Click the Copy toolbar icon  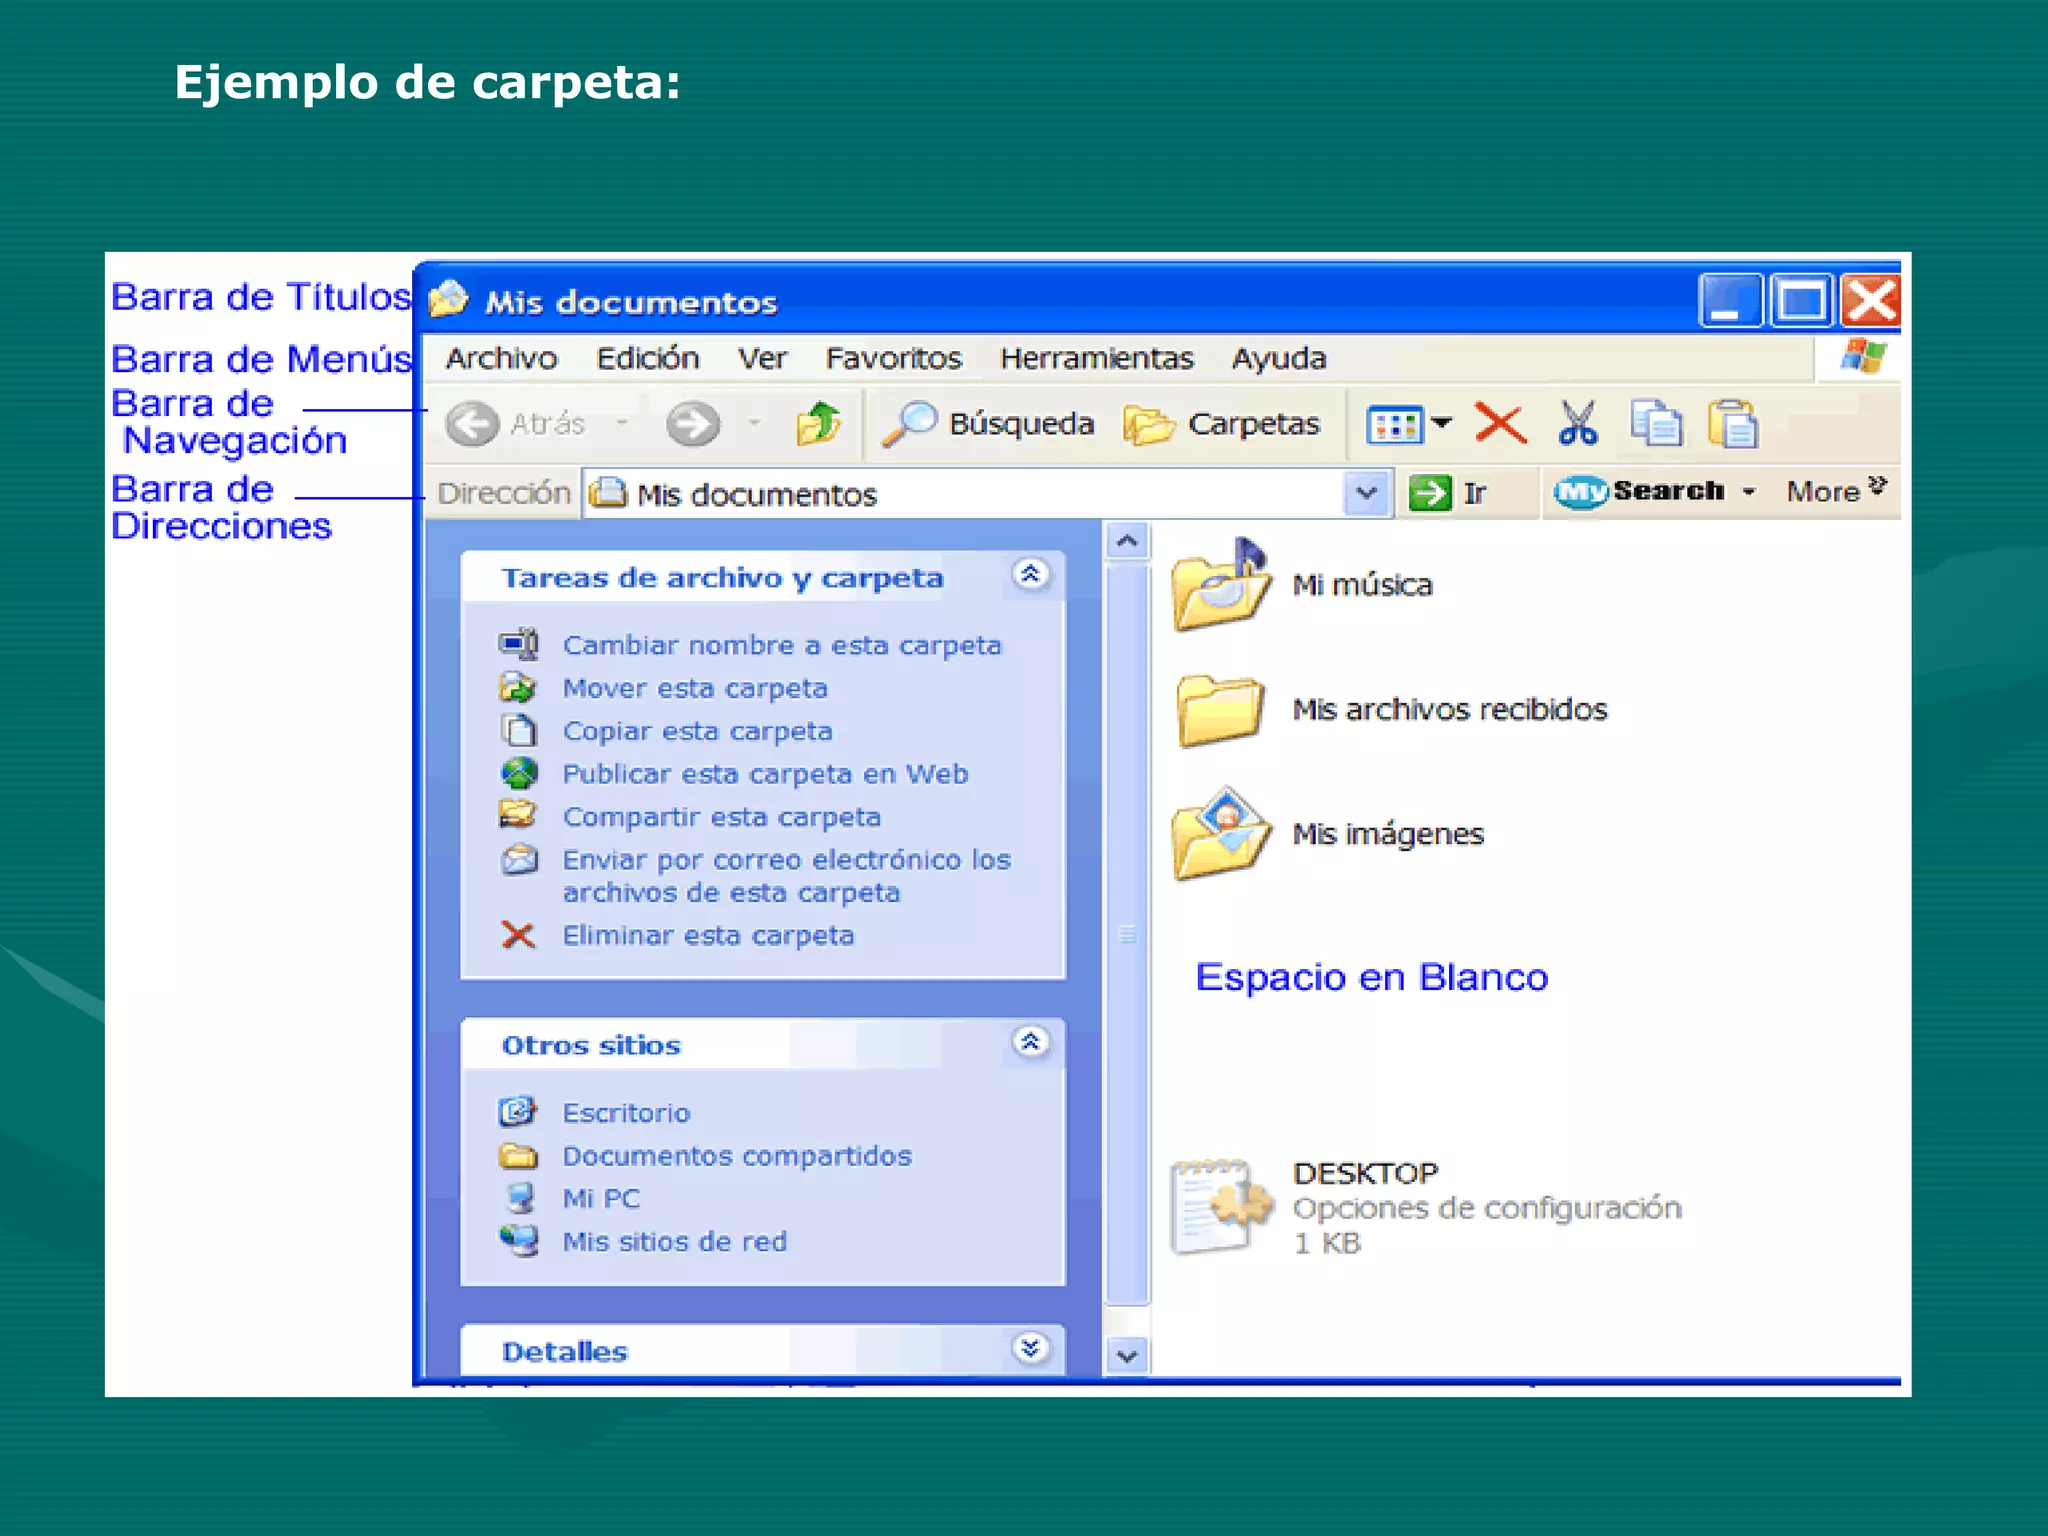1655,424
